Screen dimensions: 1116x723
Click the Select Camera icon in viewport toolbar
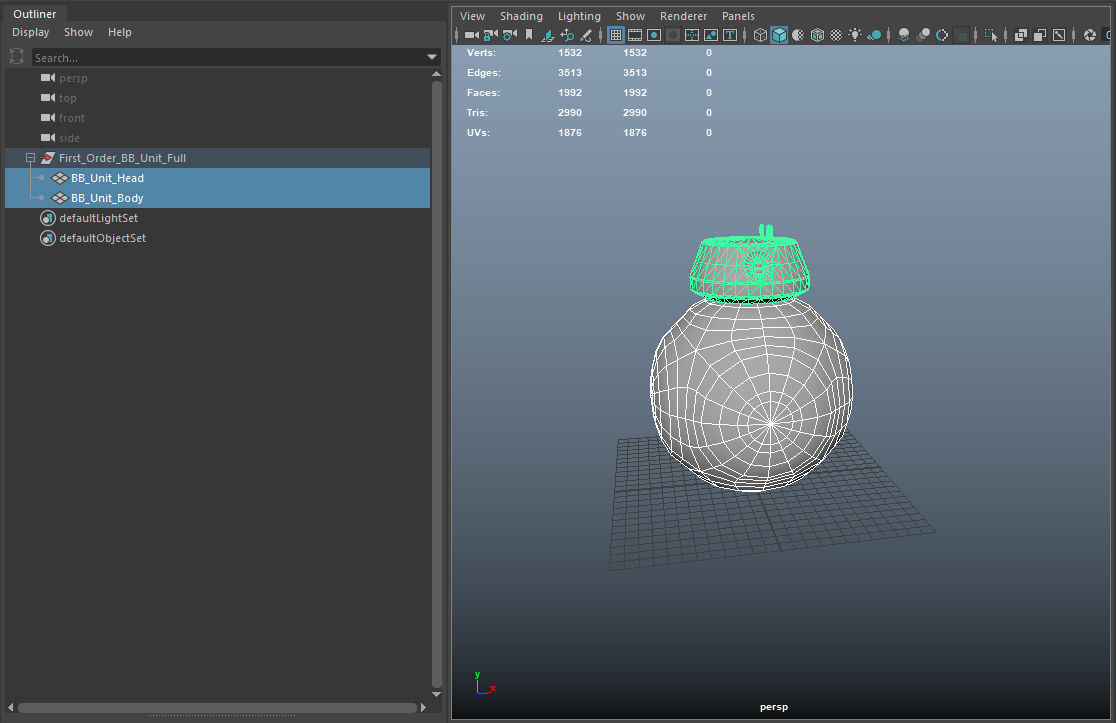[472, 35]
